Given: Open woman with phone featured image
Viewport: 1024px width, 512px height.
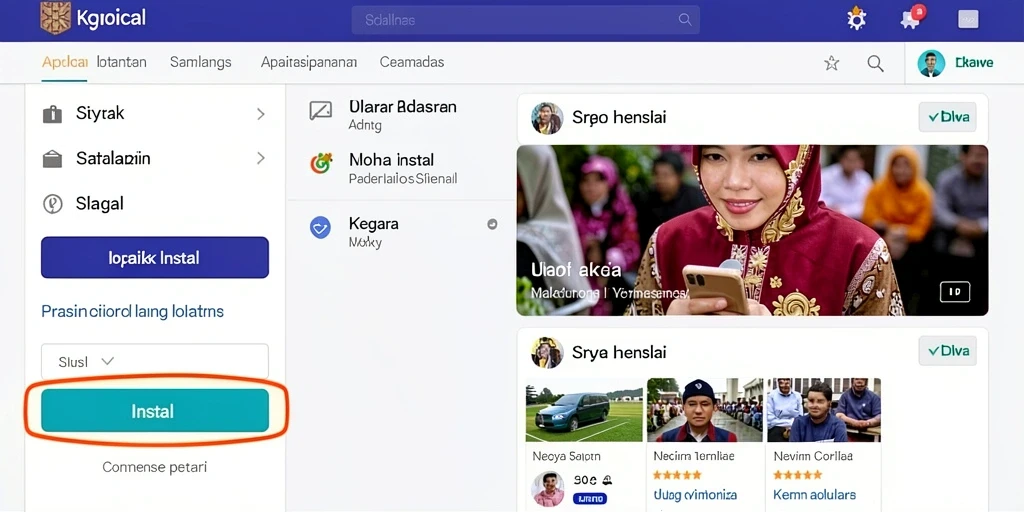Looking at the screenshot, I should pyautogui.click(x=752, y=230).
